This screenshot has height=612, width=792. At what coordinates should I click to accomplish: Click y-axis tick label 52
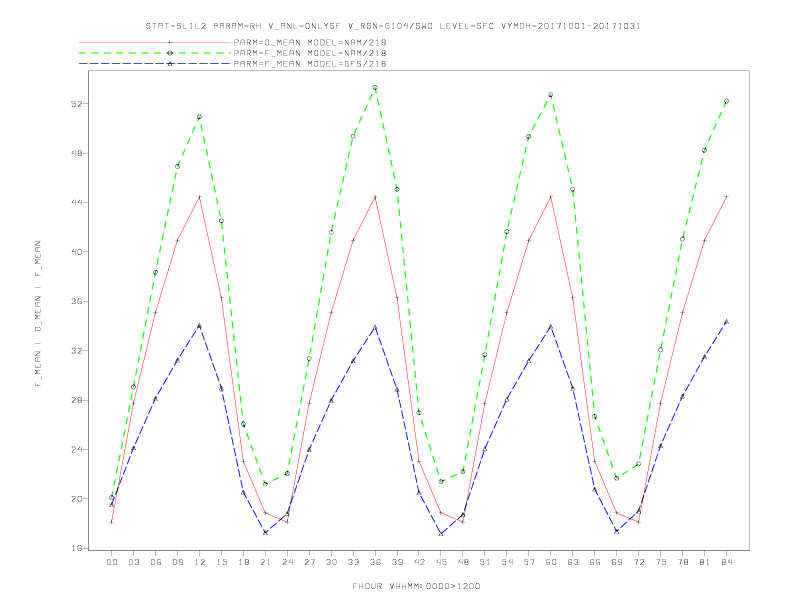(x=78, y=104)
